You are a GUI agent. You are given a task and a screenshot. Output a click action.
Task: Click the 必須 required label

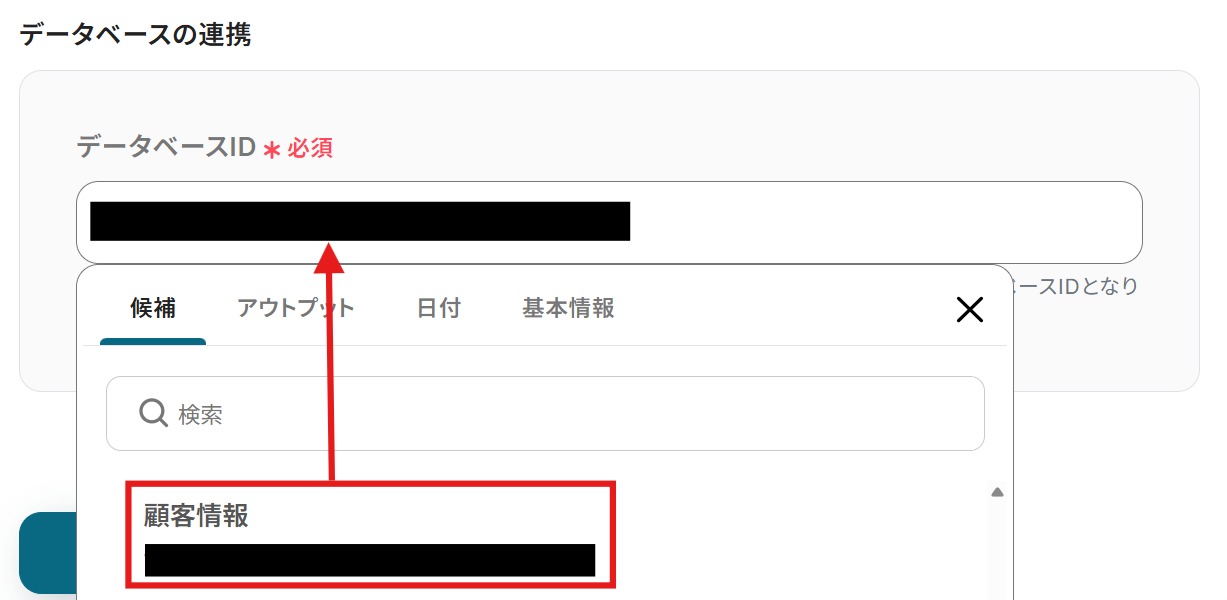tap(310, 149)
